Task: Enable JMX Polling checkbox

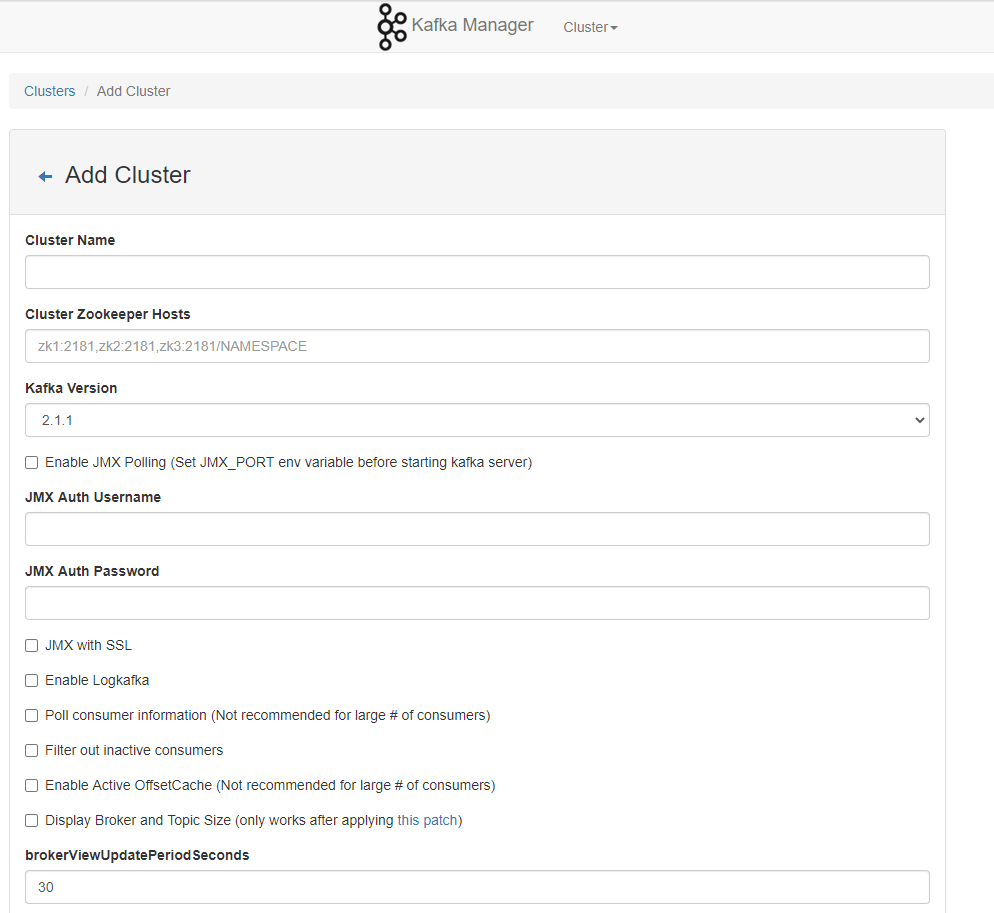Action: coord(32,463)
